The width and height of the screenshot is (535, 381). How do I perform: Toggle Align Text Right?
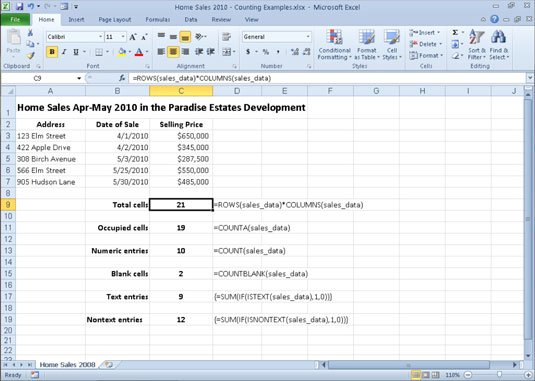[x=185, y=52]
